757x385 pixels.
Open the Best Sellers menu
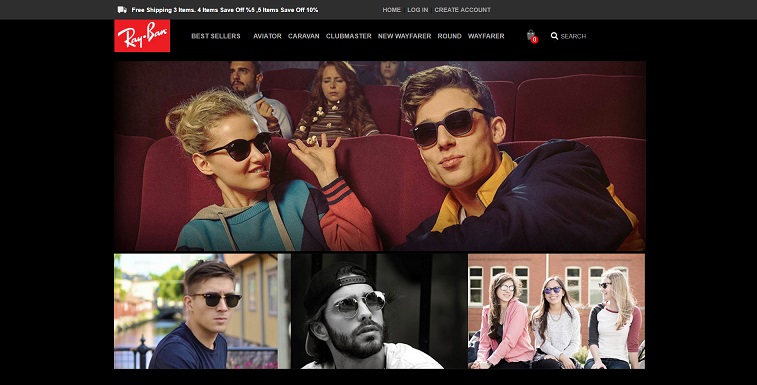[216, 36]
